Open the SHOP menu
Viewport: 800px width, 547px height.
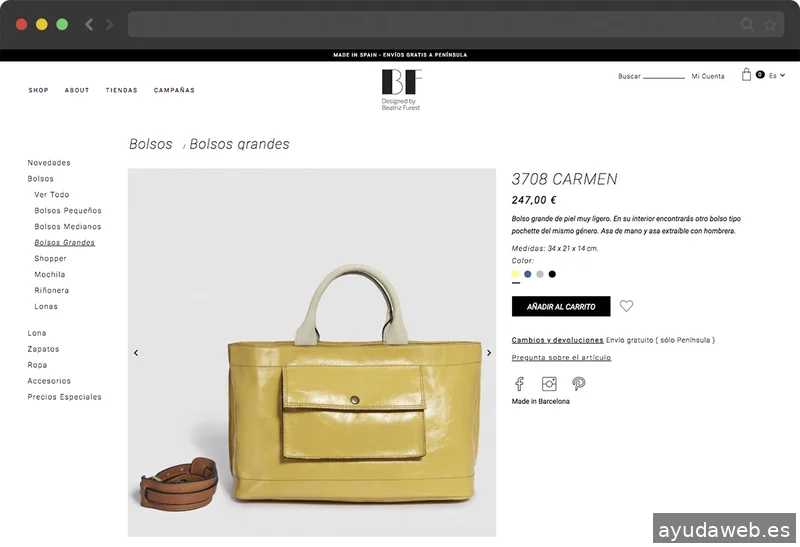(38, 90)
